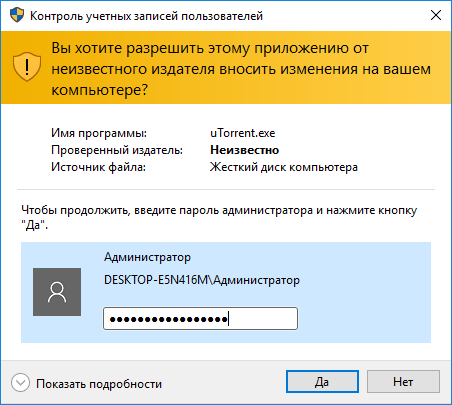Click the password instruction text
452x405 pixels.
point(219,218)
